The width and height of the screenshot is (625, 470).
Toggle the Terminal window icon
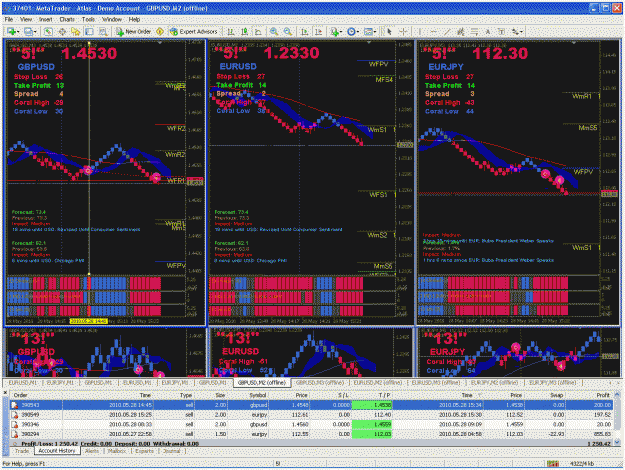tap(89, 31)
